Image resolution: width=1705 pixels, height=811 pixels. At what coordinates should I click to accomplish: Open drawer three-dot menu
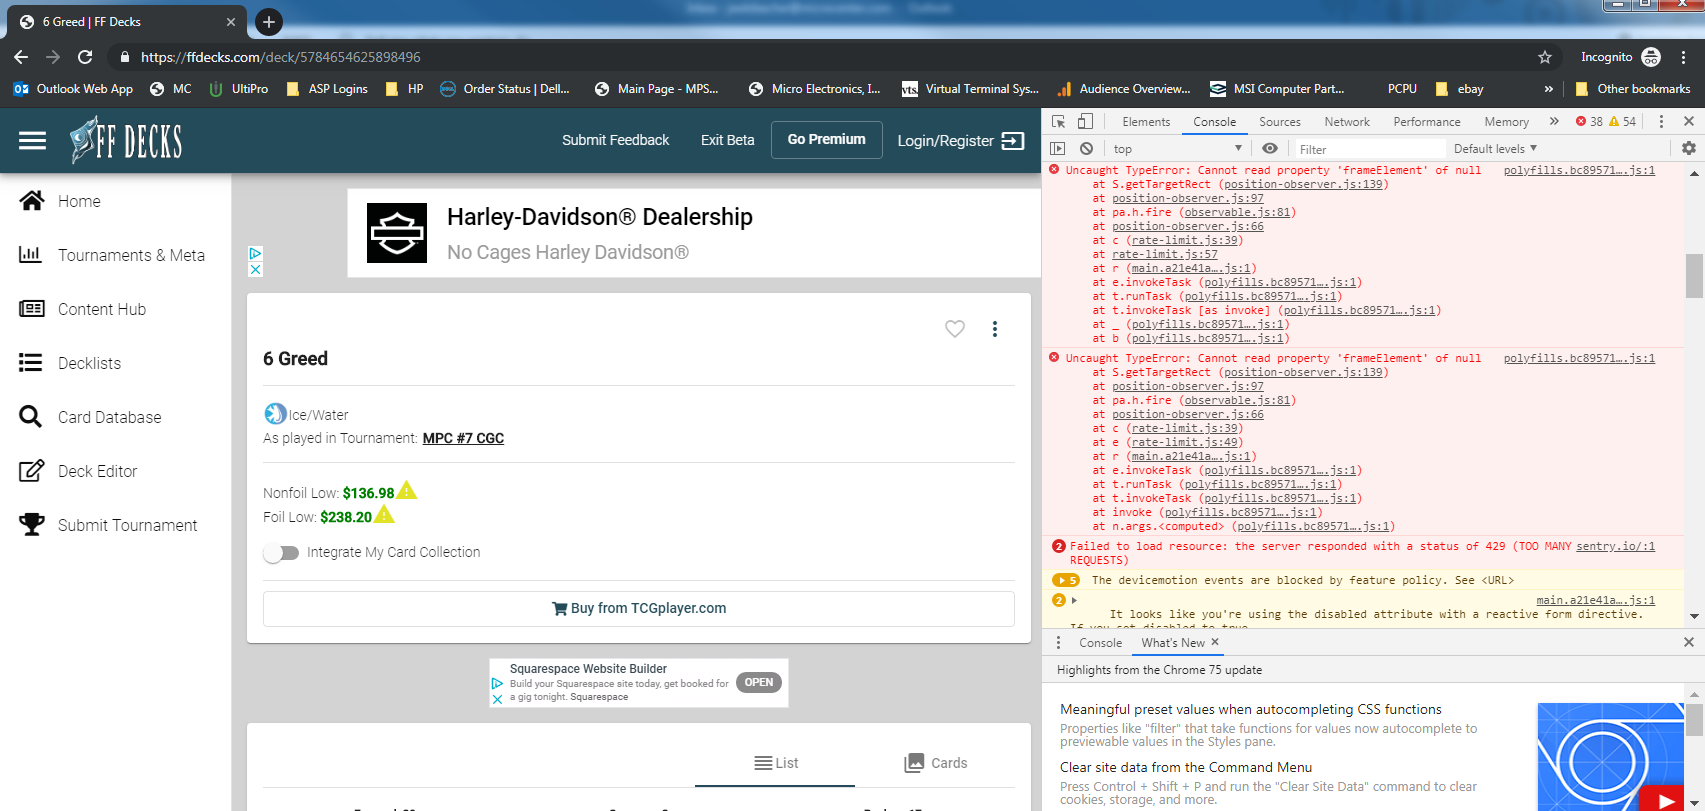(x=1058, y=642)
